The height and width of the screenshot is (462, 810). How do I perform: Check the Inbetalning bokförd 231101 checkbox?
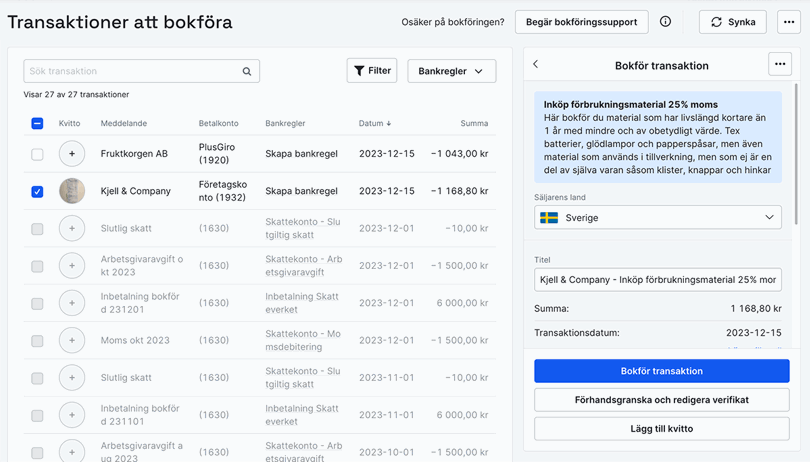click(37, 415)
